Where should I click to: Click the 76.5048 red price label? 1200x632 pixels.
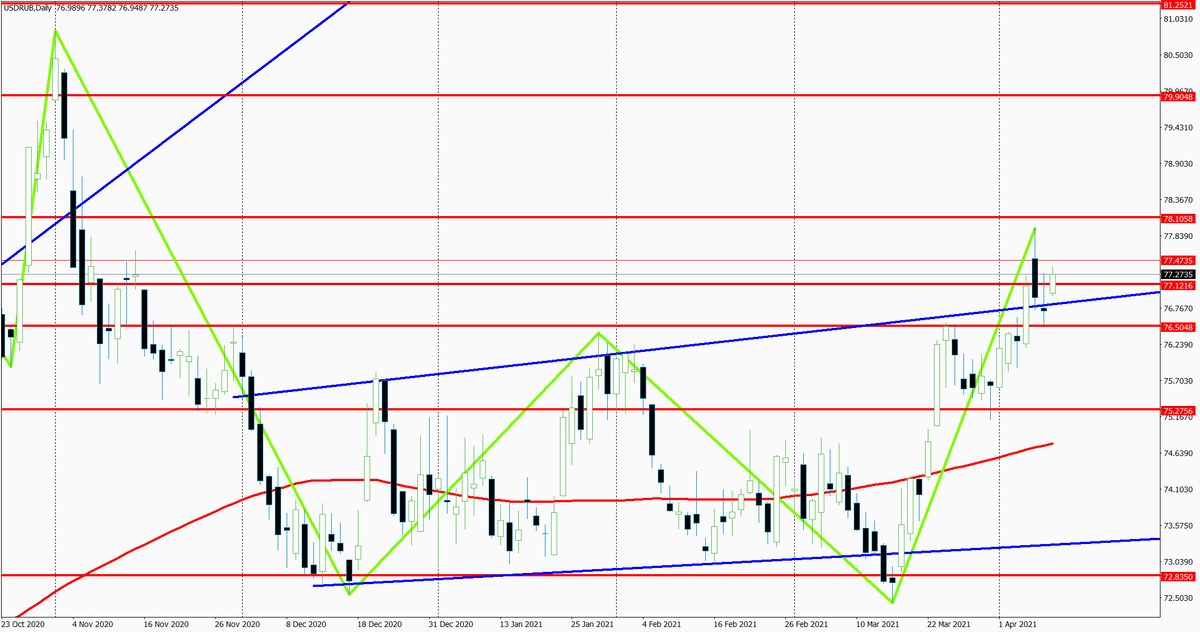pyautogui.click(x=1179, y=327)
